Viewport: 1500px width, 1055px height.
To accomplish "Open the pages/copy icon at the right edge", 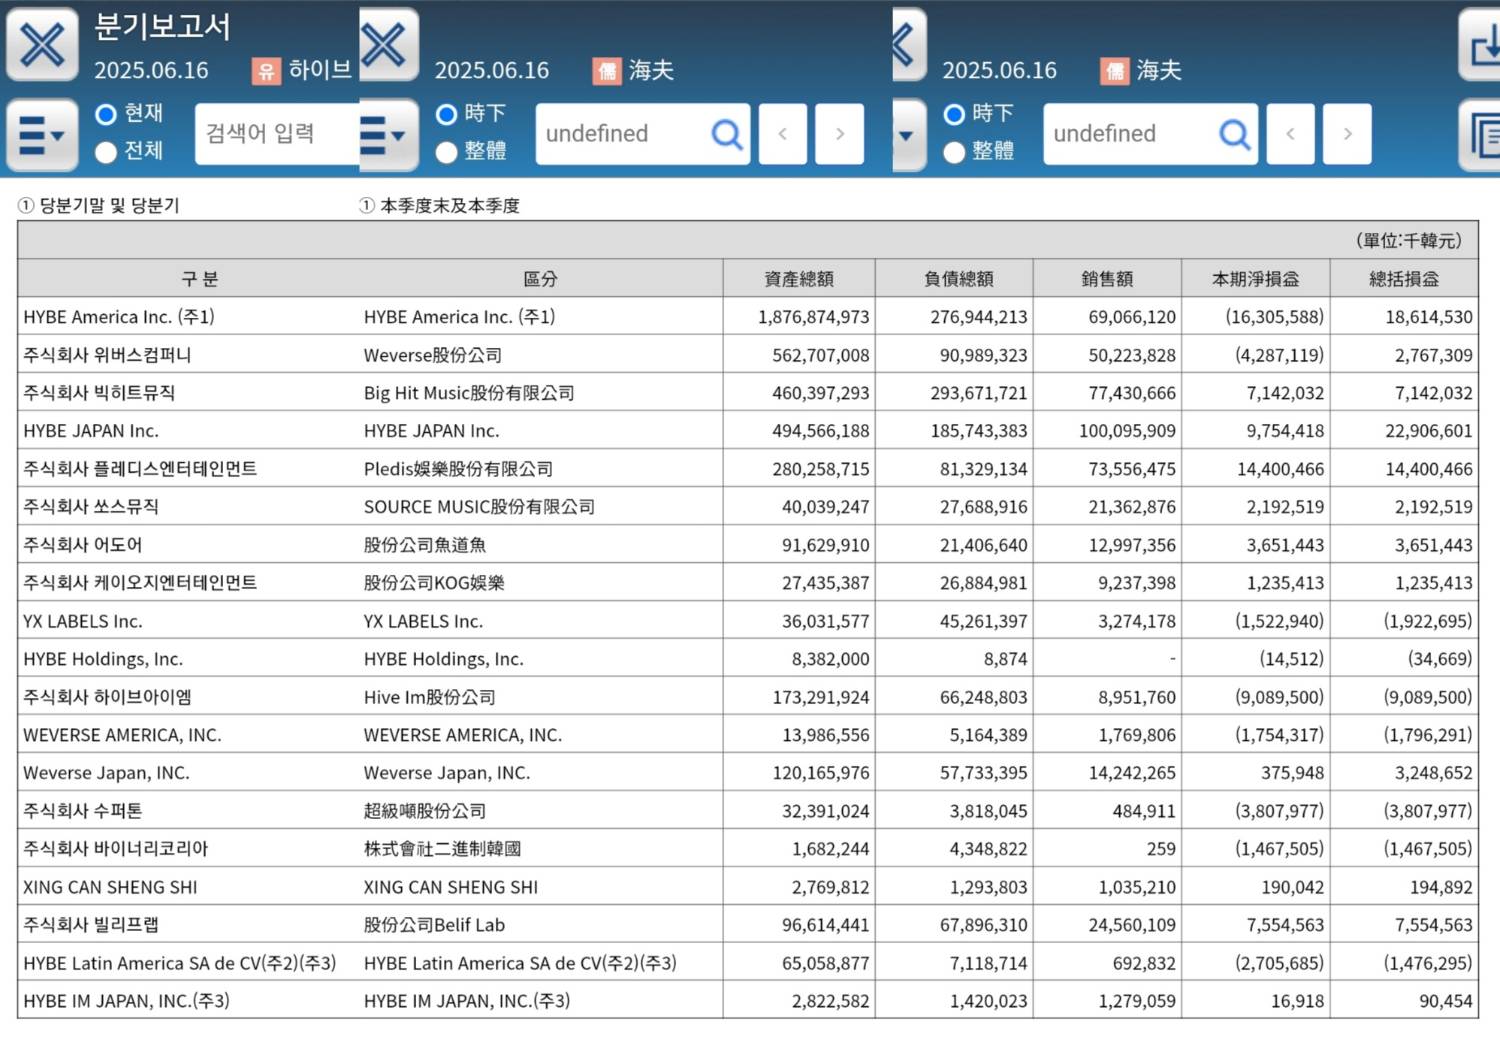I will click(1481, 135).
